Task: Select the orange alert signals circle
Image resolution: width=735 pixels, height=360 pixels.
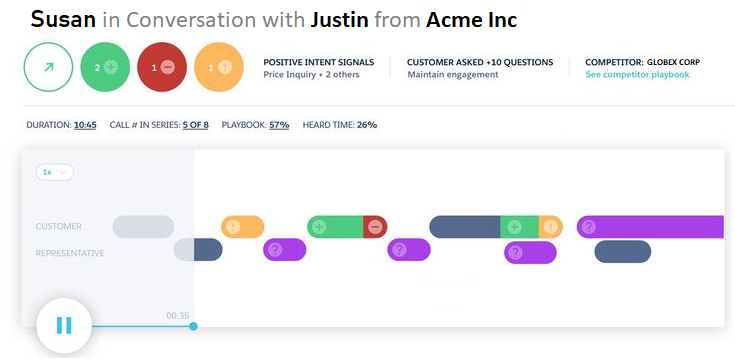Action: [x=218, y=67]
